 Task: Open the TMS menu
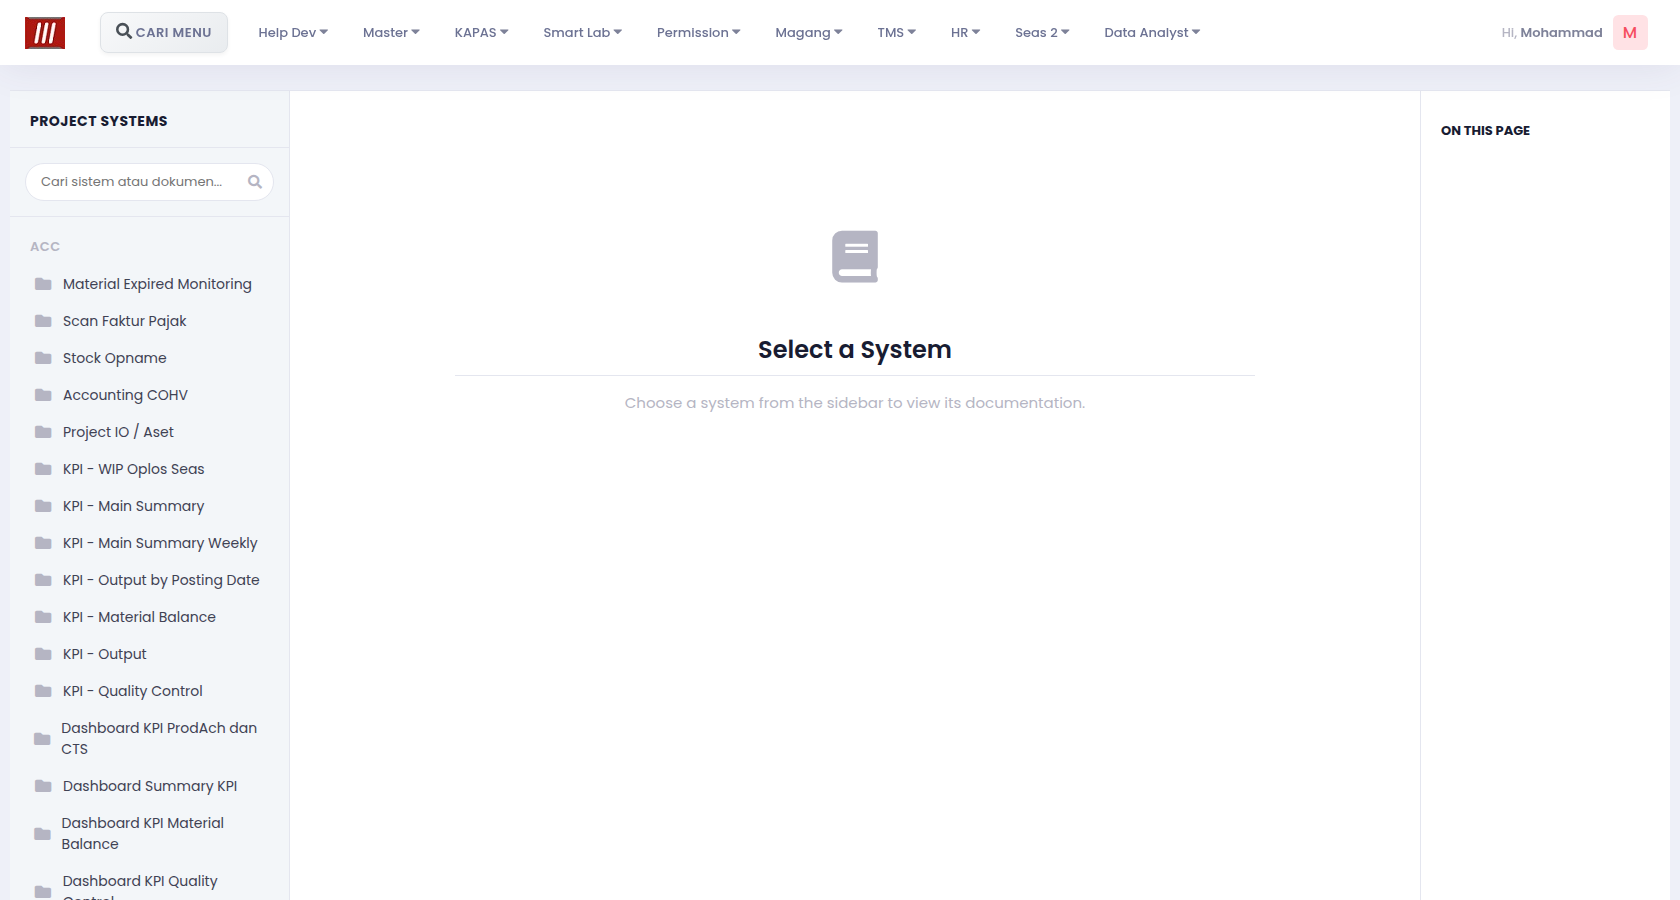896,33
